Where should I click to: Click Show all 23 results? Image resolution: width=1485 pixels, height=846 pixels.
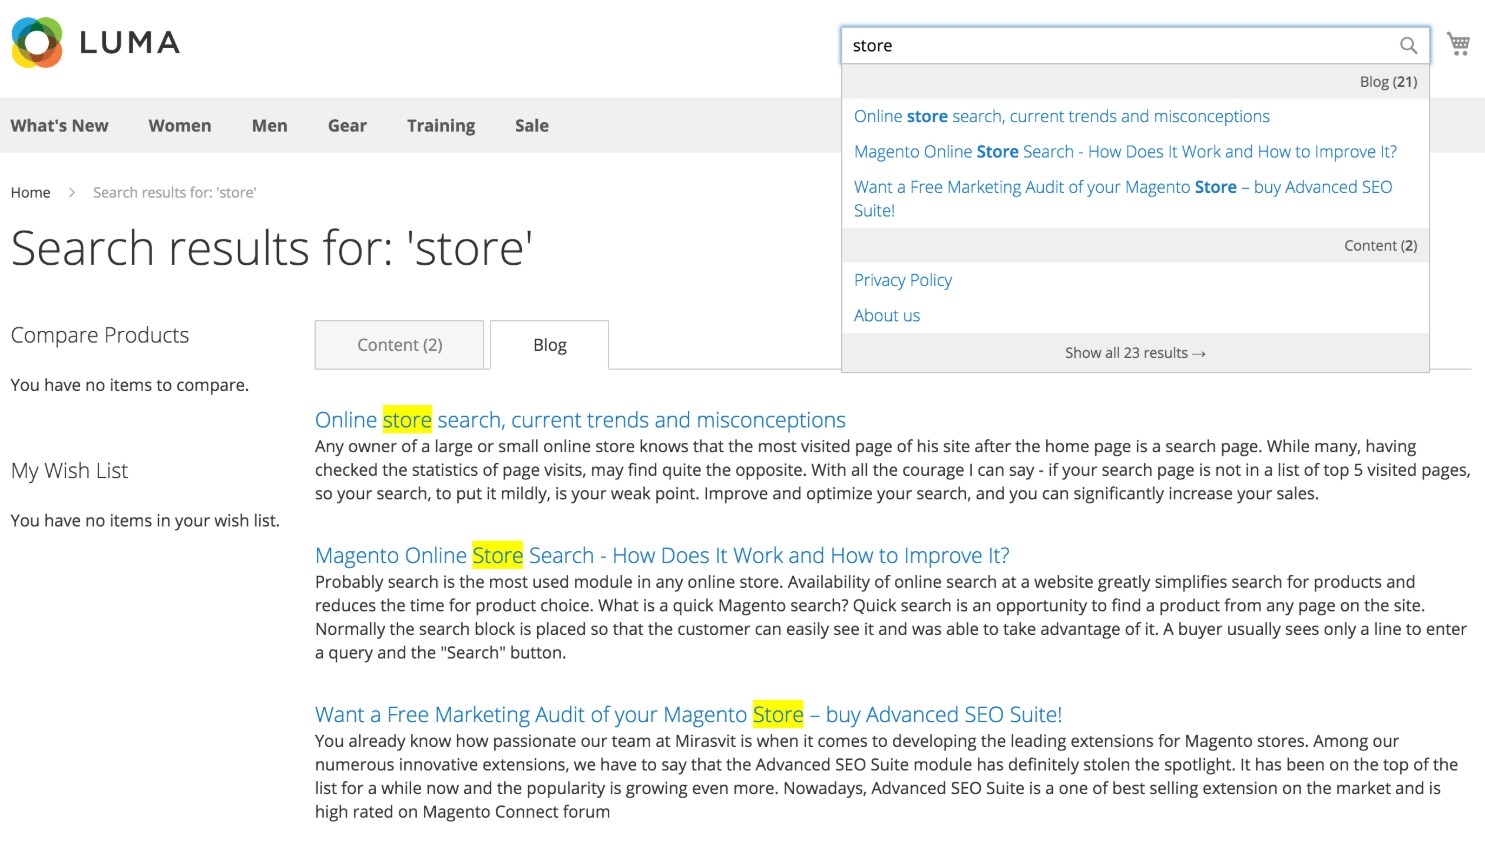(x=1134, y=353)
